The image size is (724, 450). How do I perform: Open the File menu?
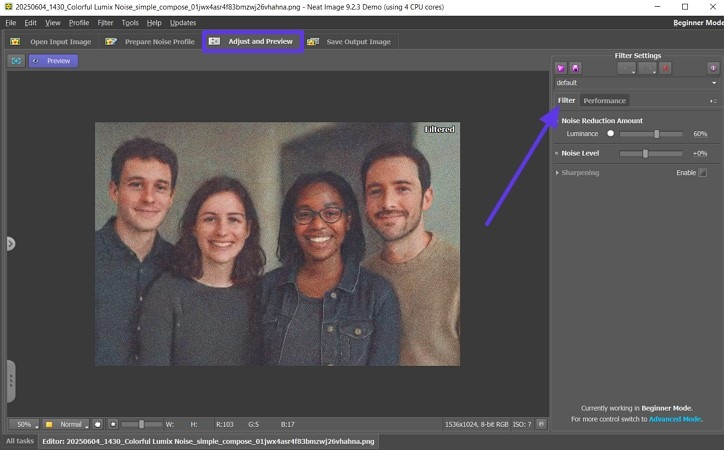coord(11,23)
